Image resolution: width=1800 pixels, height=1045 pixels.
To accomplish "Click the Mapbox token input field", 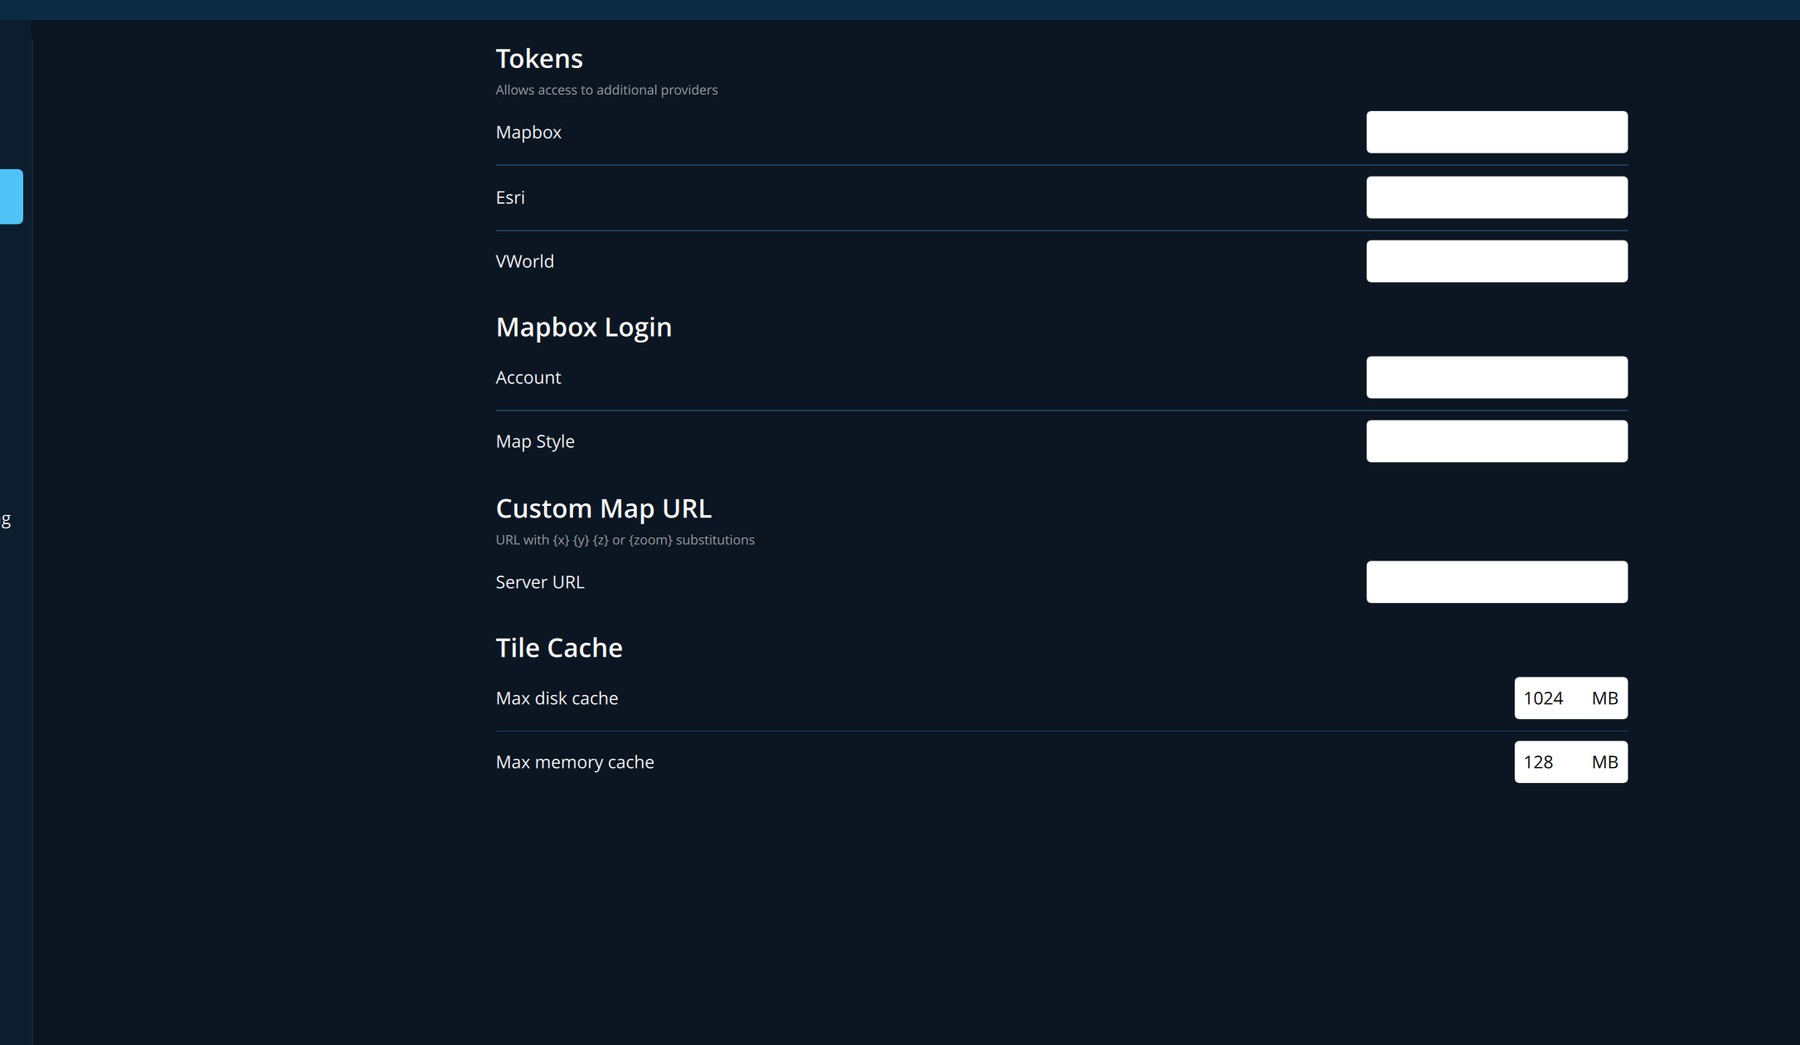I will [1496, 132].
